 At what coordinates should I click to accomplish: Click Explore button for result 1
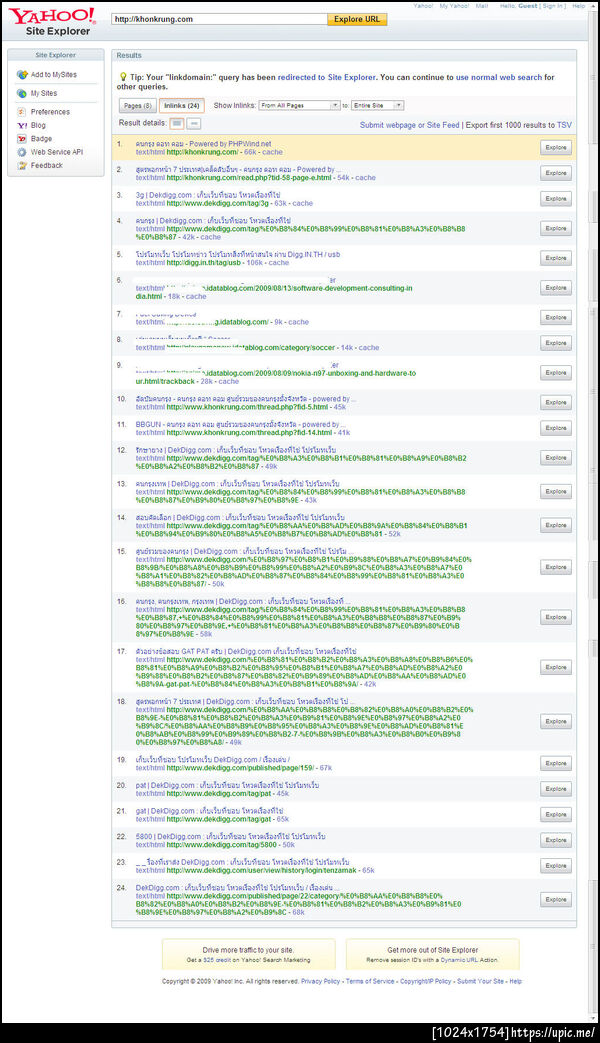click(555, 147)
